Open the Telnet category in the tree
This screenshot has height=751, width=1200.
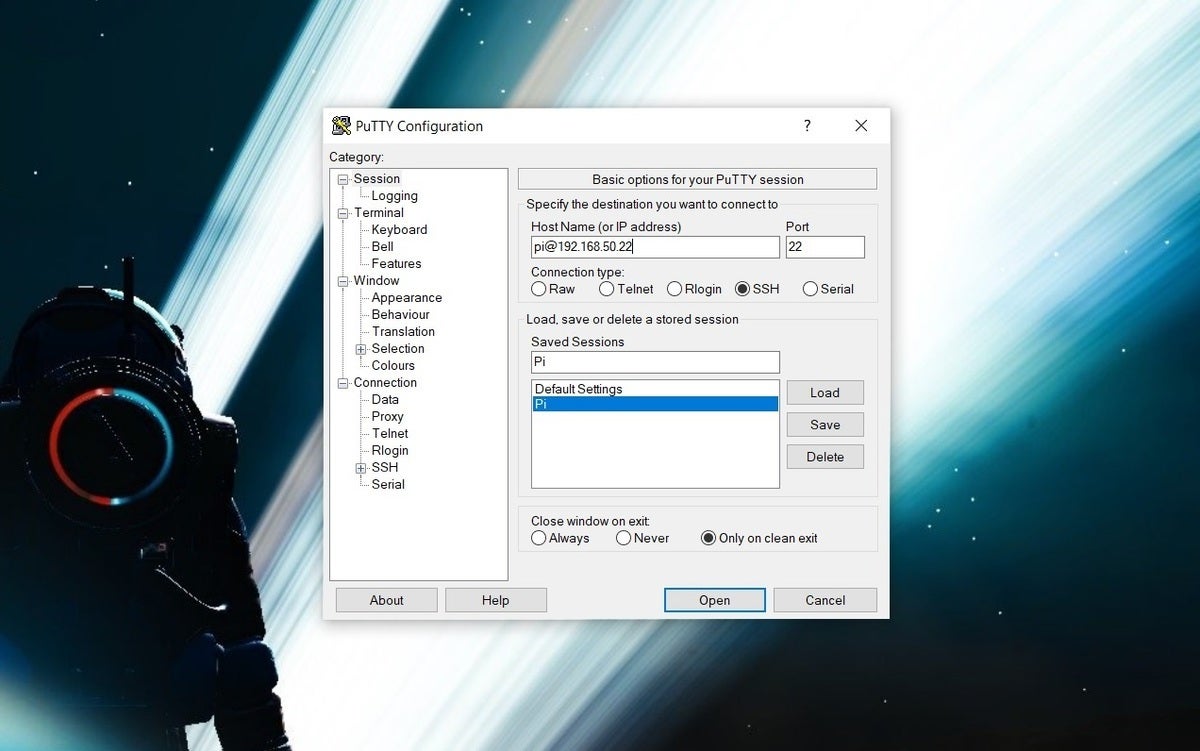click(390, 434)
